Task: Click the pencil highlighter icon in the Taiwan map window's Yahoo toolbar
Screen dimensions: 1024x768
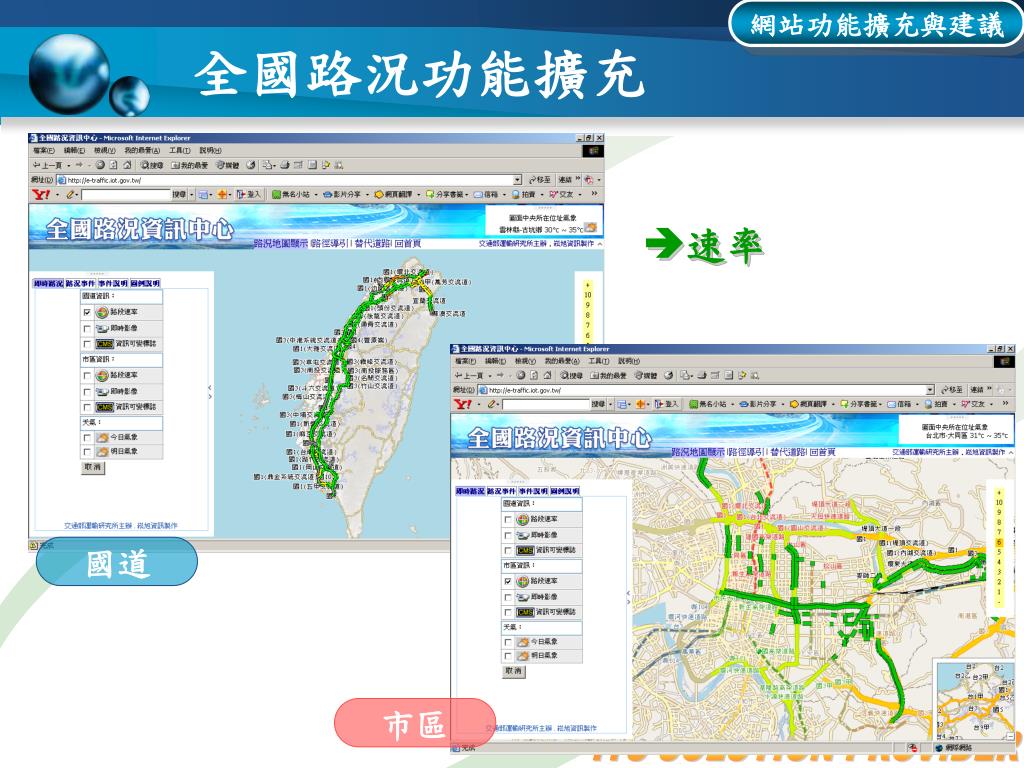Action: click(70, 194)
